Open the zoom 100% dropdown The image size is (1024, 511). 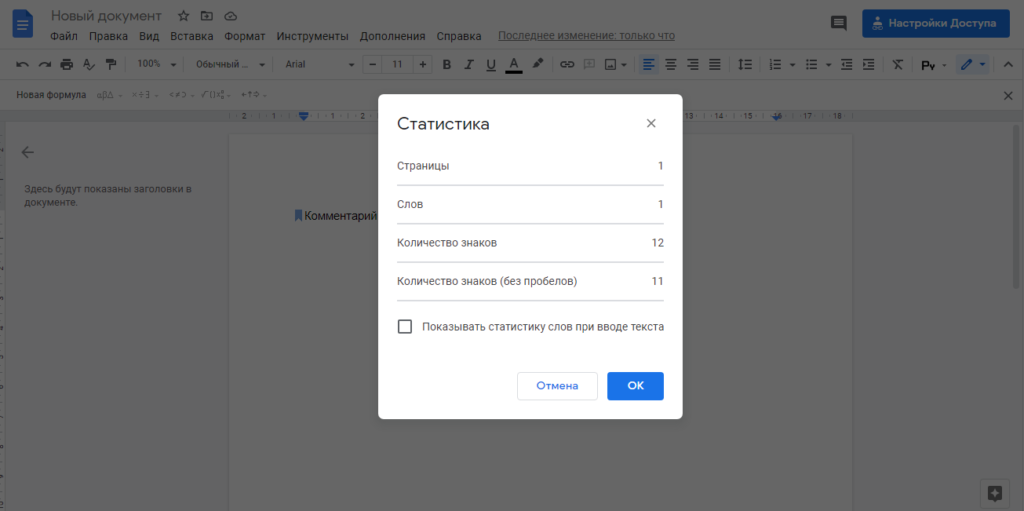(156, 64)
